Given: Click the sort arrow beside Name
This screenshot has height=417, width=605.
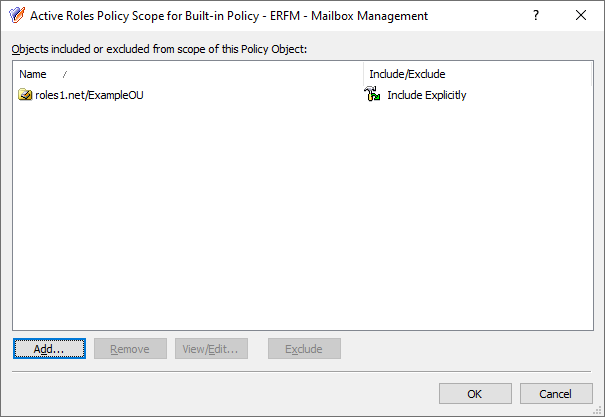Looking at the screenshot, I should pyautogui.click(x=64, y=74).
